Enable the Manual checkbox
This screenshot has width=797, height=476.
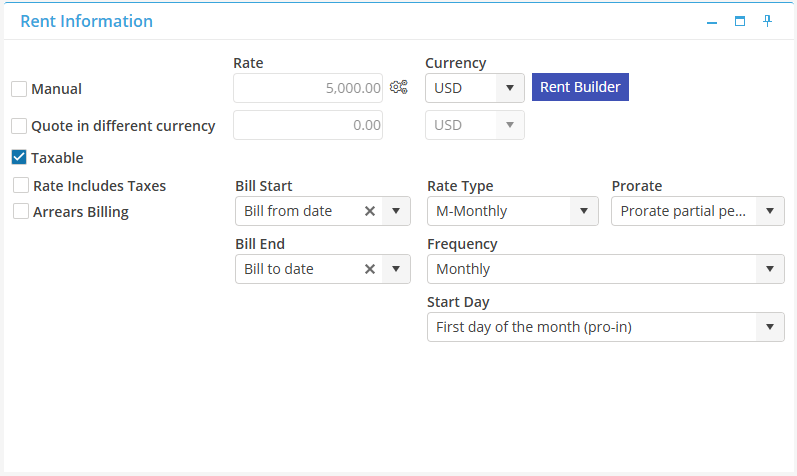tap(19, 89)
